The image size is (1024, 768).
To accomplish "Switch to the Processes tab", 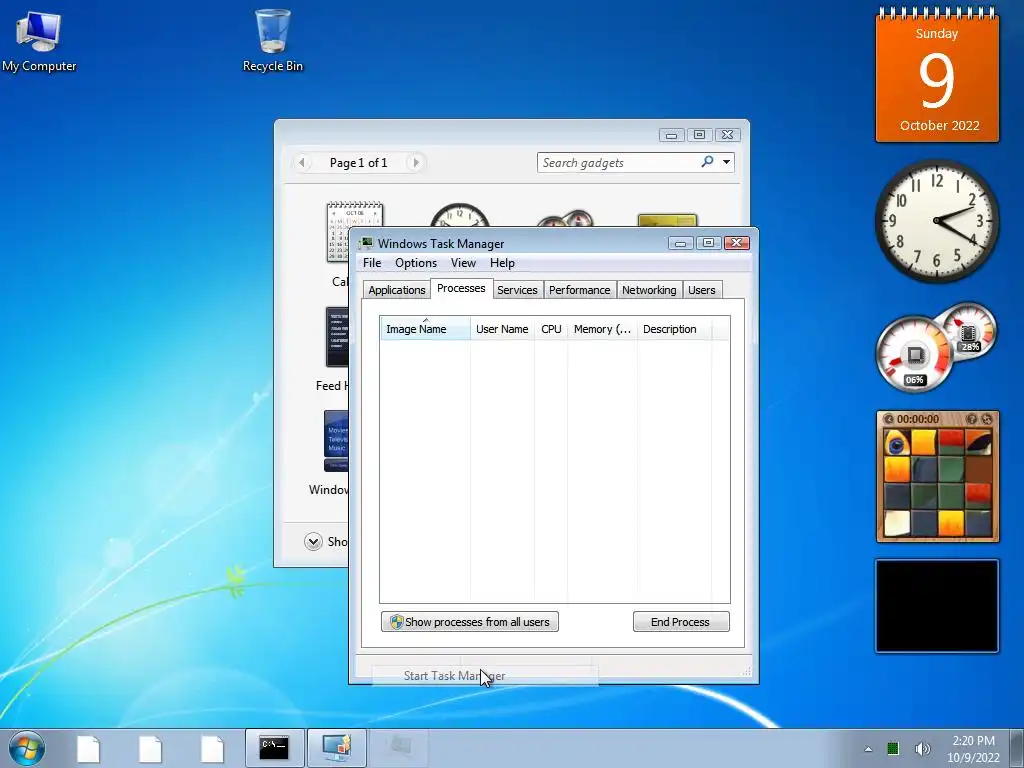I will click(x=461, y=288).
